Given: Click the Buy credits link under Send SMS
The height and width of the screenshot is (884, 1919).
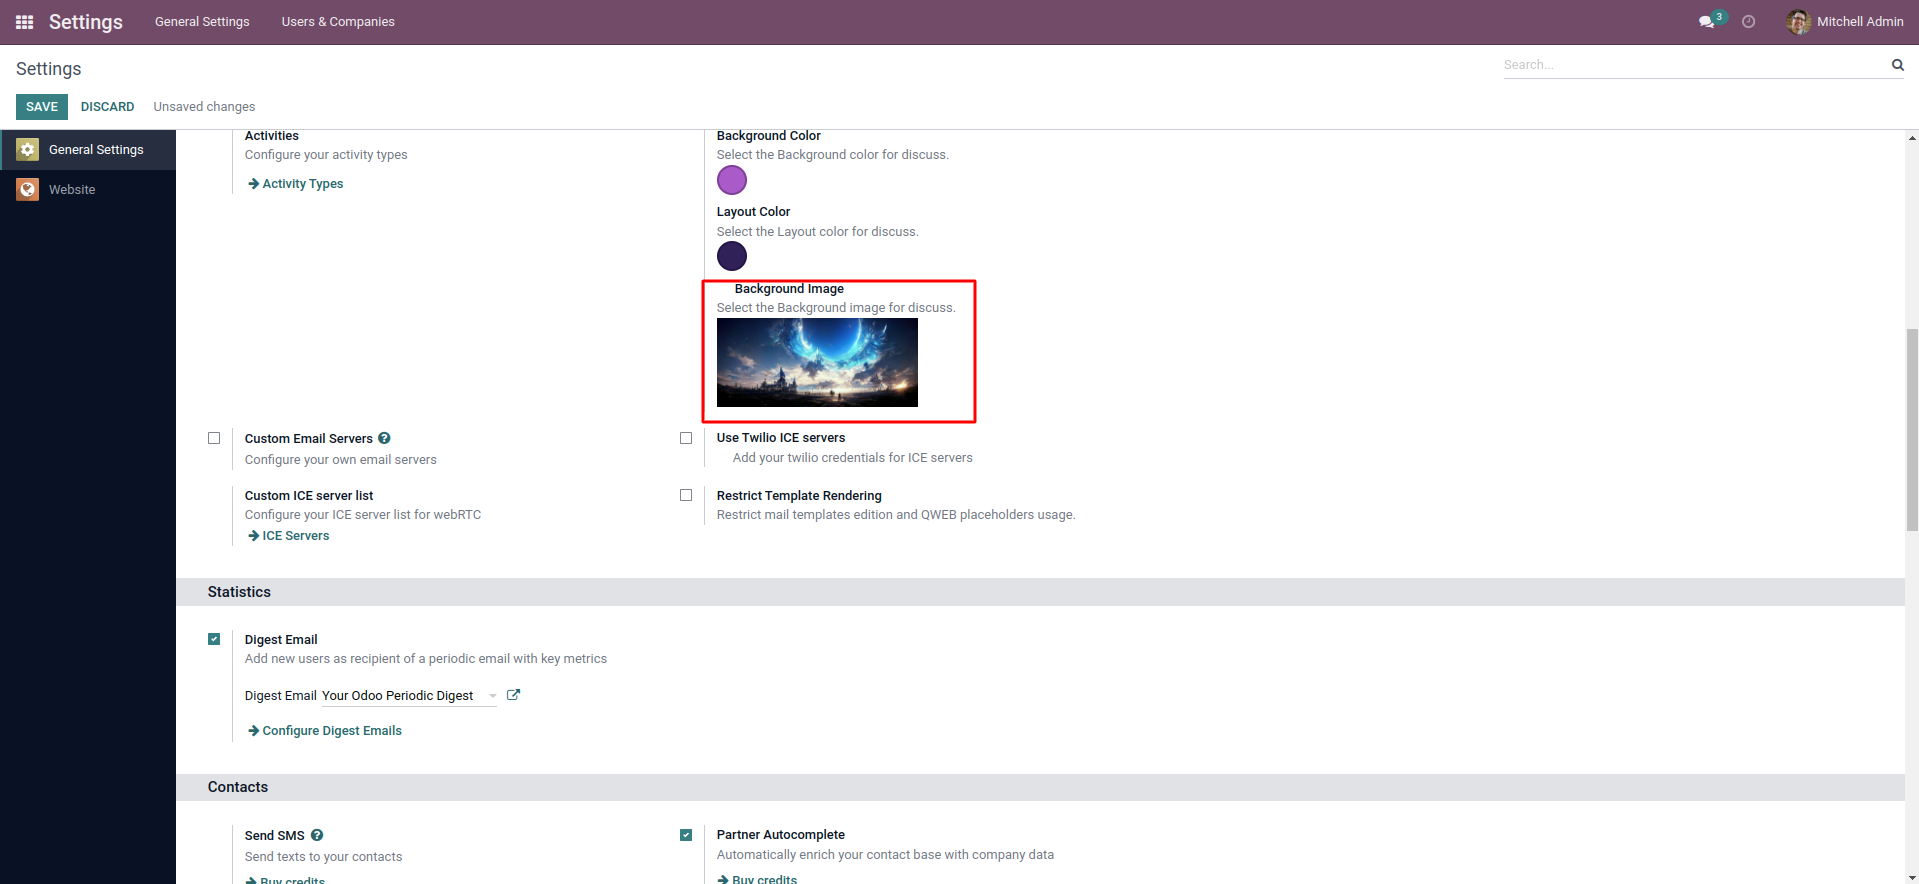Looking at the screenshot, I should [x=292, y=880].
